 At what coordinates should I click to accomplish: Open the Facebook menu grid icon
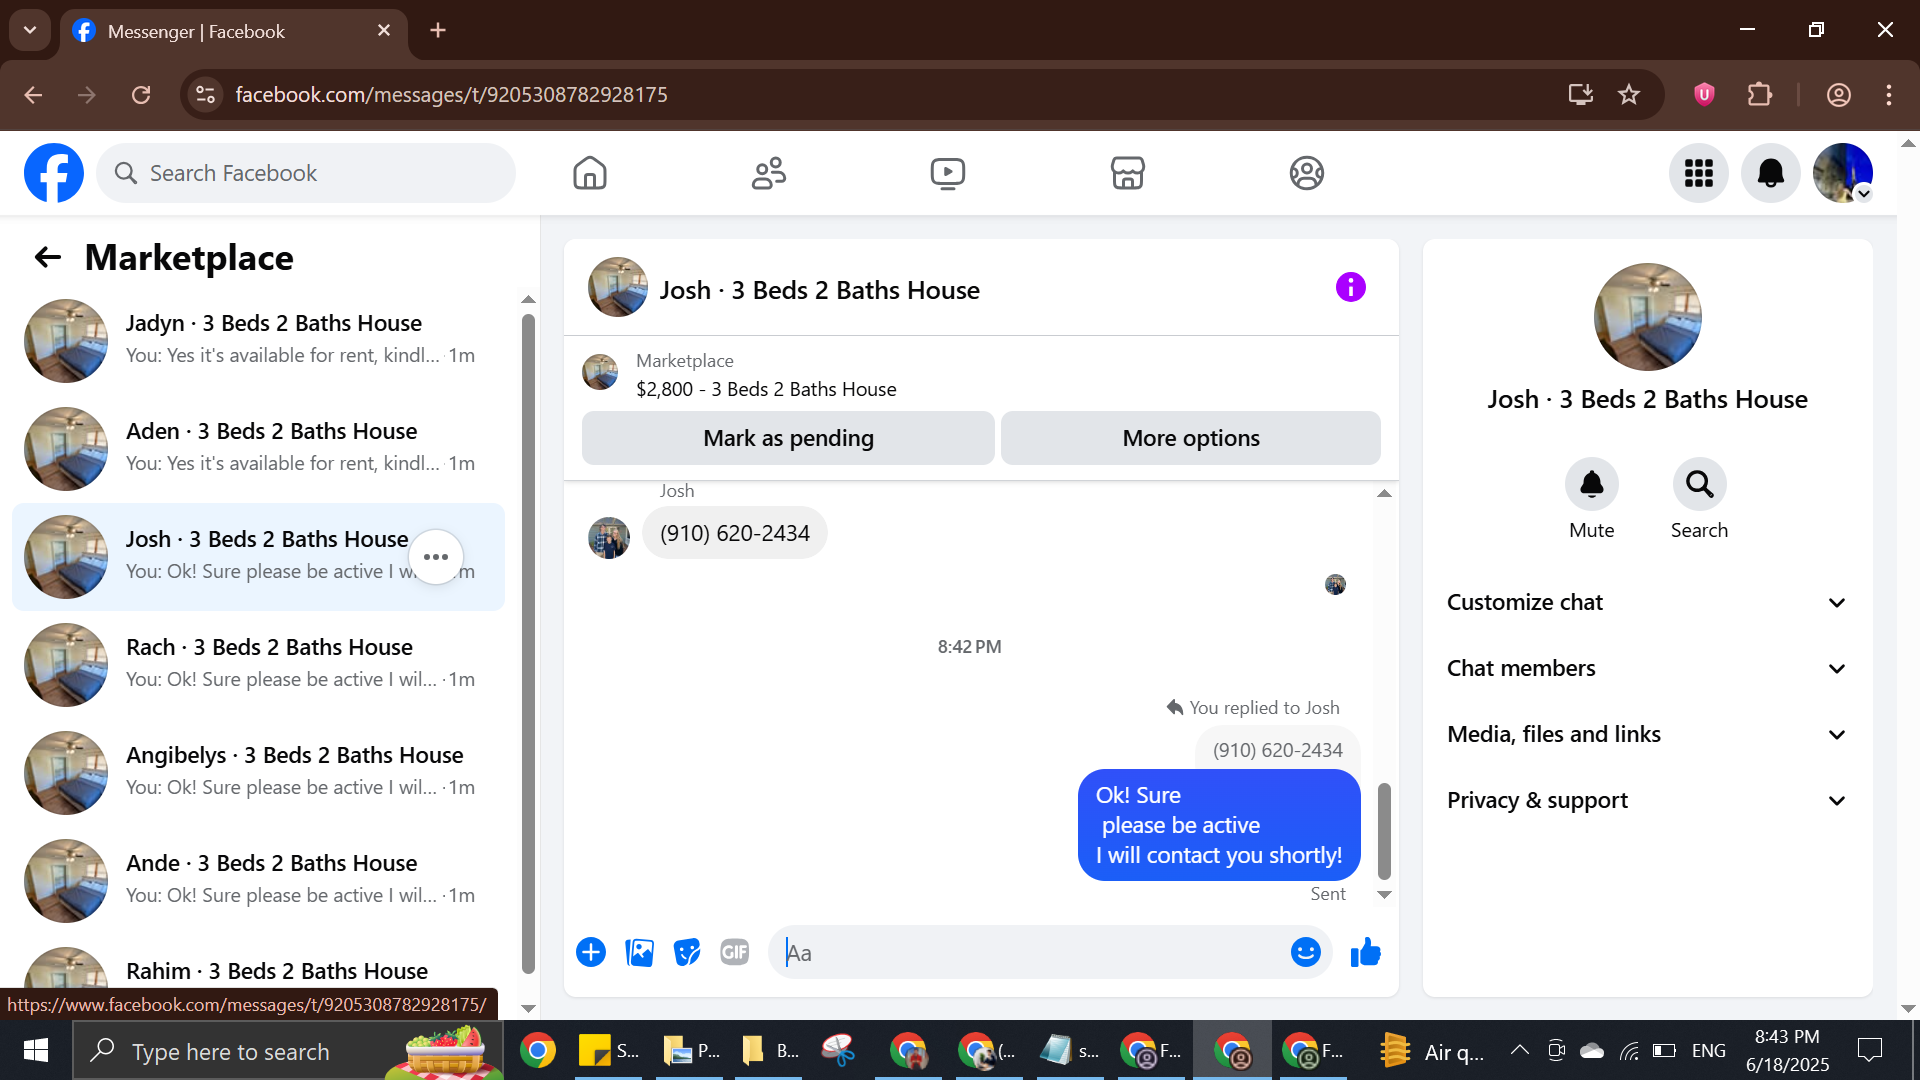pos(1698,173)
